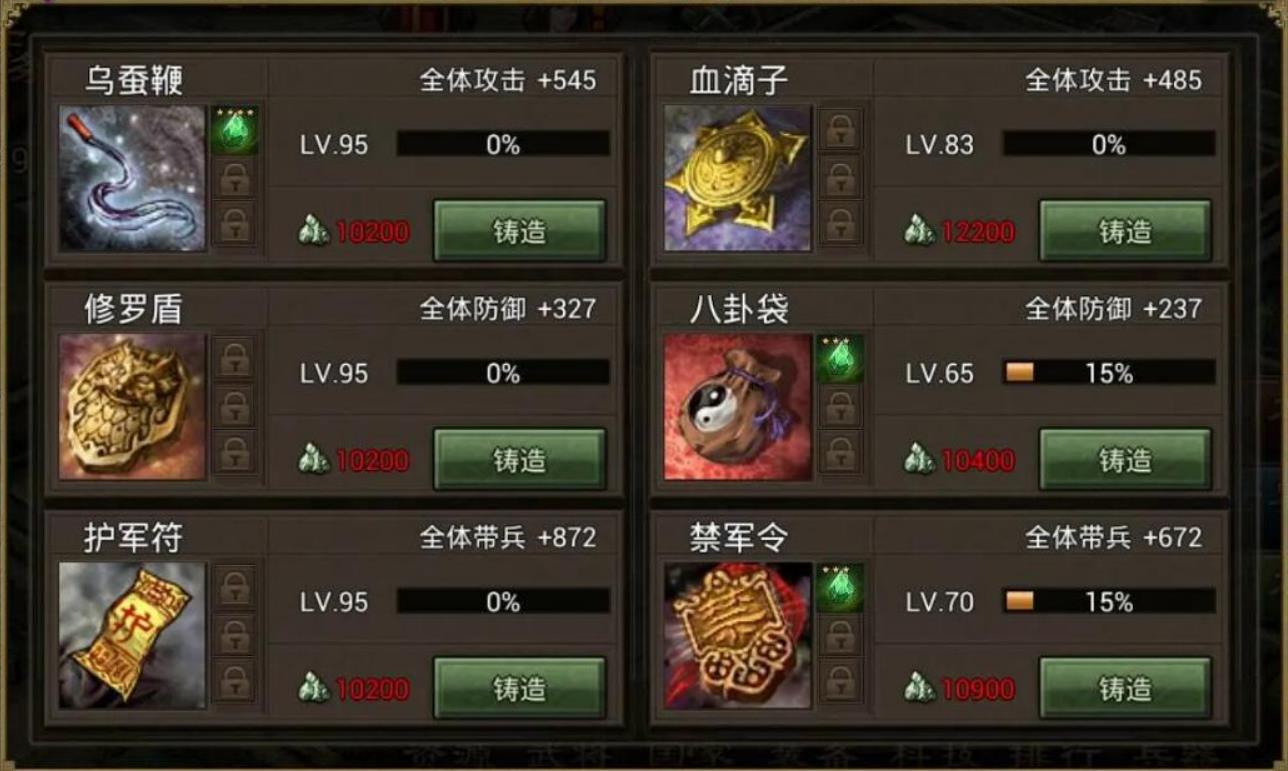This screenshot has width=1288, height=771.
Task: Click 八卦袋 15% progress bar
Action: pyautogui.click(x=1109, y=373)
